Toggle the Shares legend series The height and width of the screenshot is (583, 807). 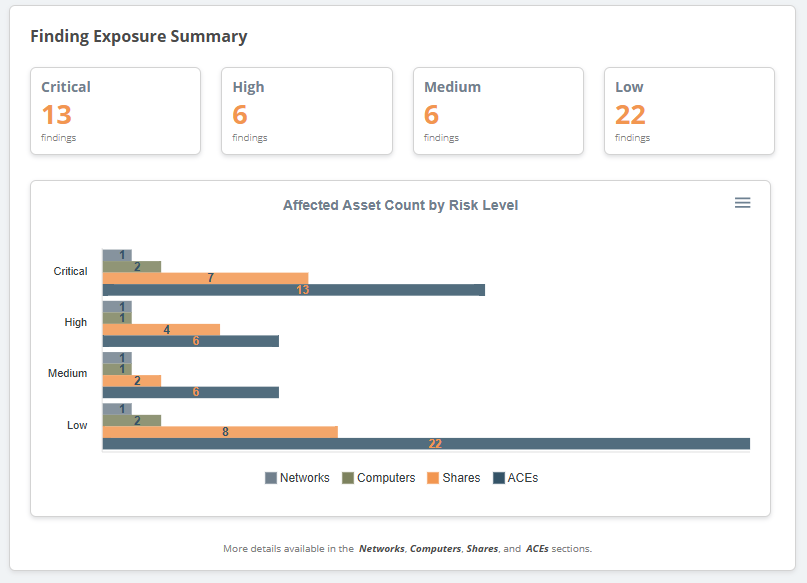(x=460, y=478)
